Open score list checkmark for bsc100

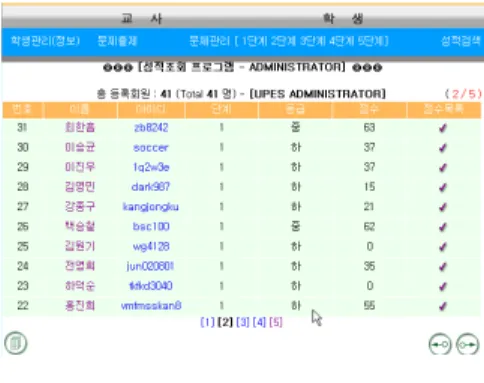click(x=443, y=227)
